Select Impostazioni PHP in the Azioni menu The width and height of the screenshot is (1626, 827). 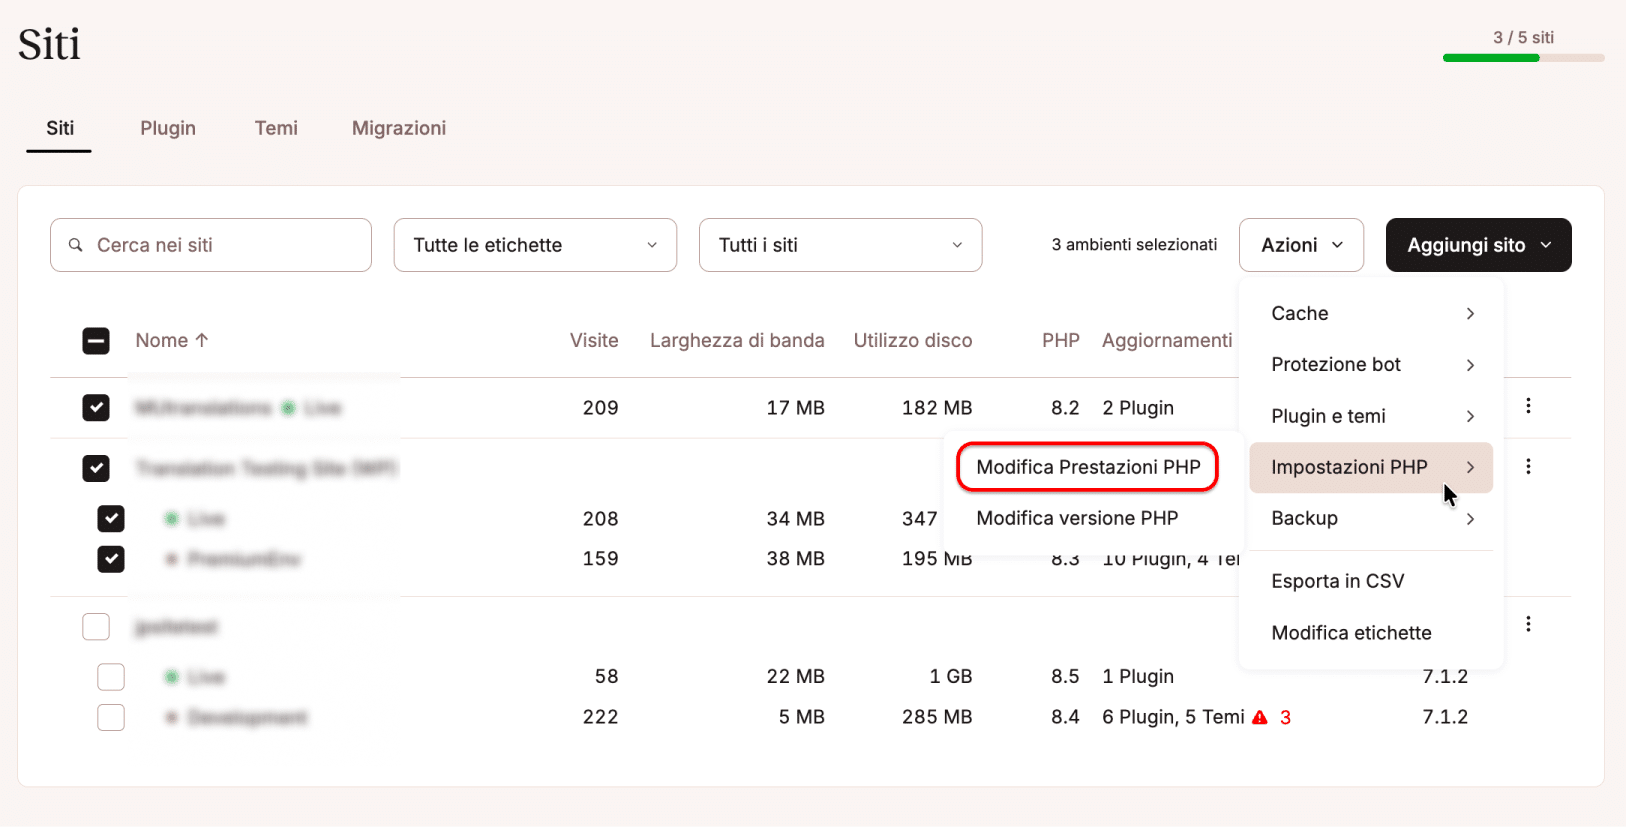point(1371,467)
